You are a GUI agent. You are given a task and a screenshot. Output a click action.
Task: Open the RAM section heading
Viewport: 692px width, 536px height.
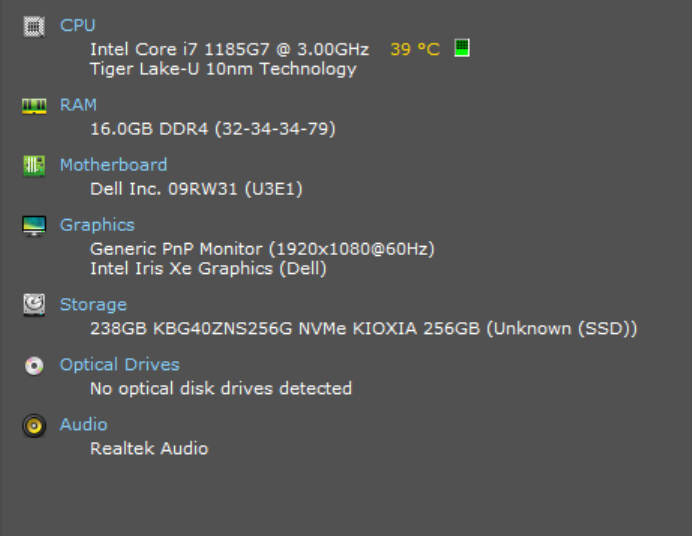[78, 105]
